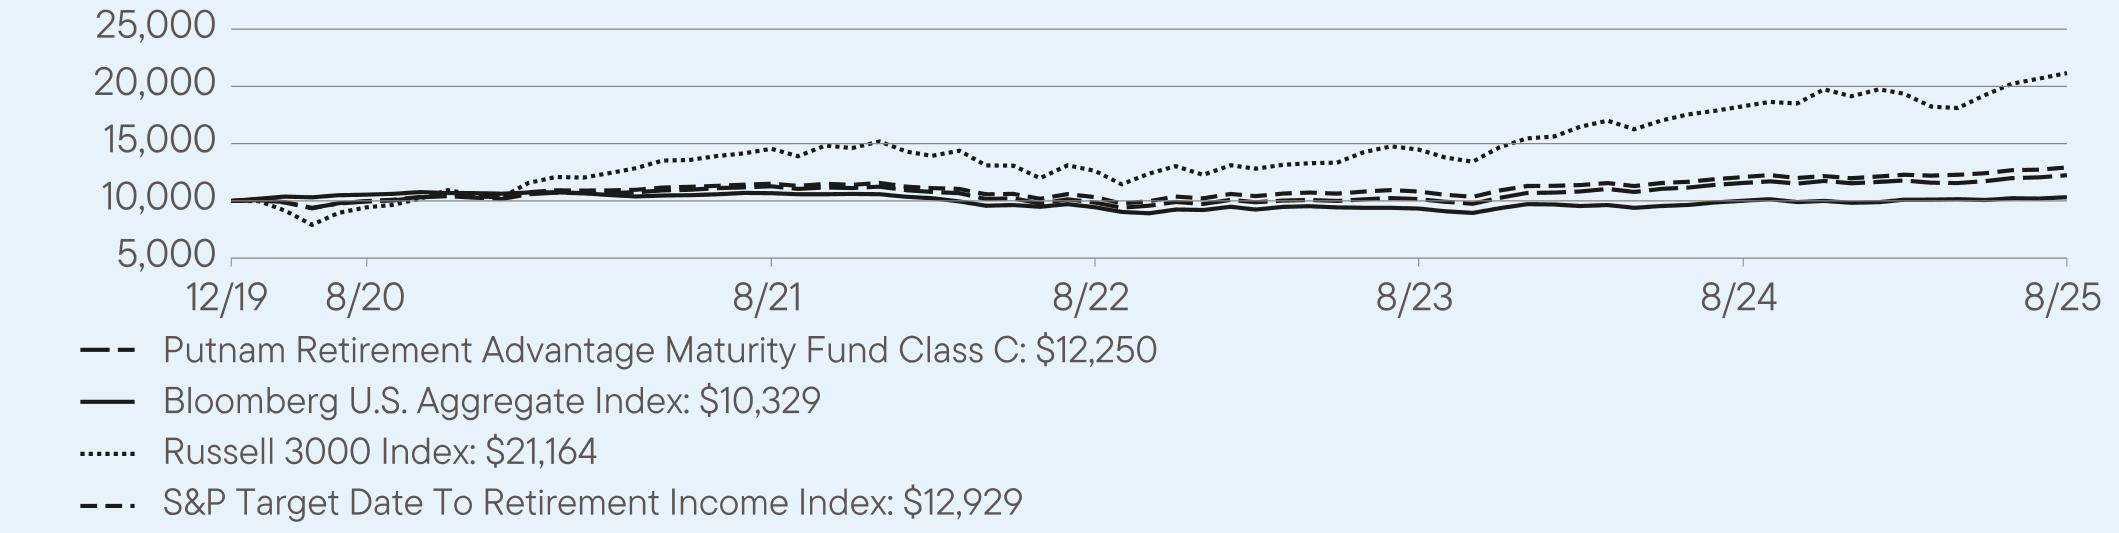Pick the 8/25 date on the x-axis

[x=2062, y=298]
